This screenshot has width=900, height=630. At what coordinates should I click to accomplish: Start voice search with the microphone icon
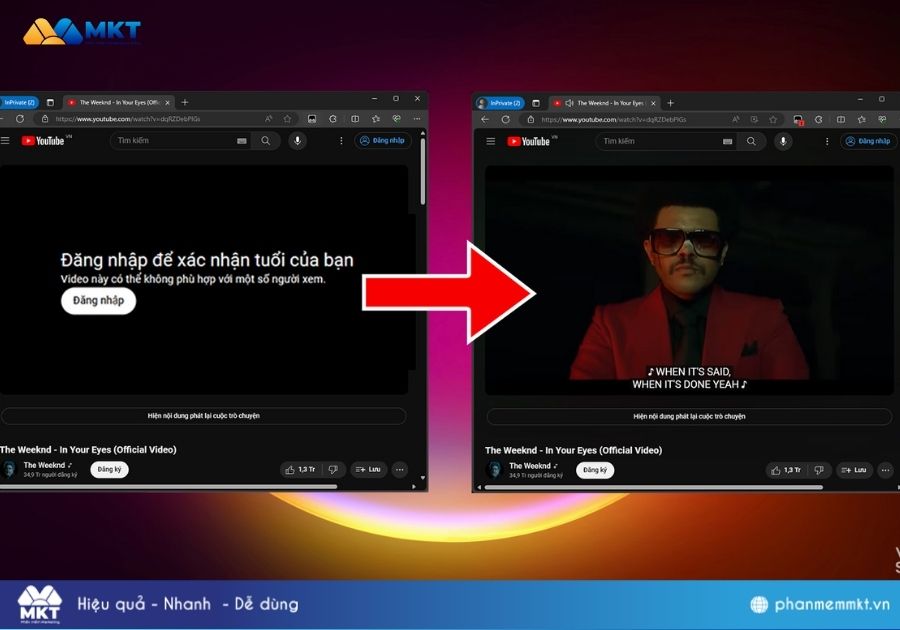pyautogui.click(x=783, y=141)
